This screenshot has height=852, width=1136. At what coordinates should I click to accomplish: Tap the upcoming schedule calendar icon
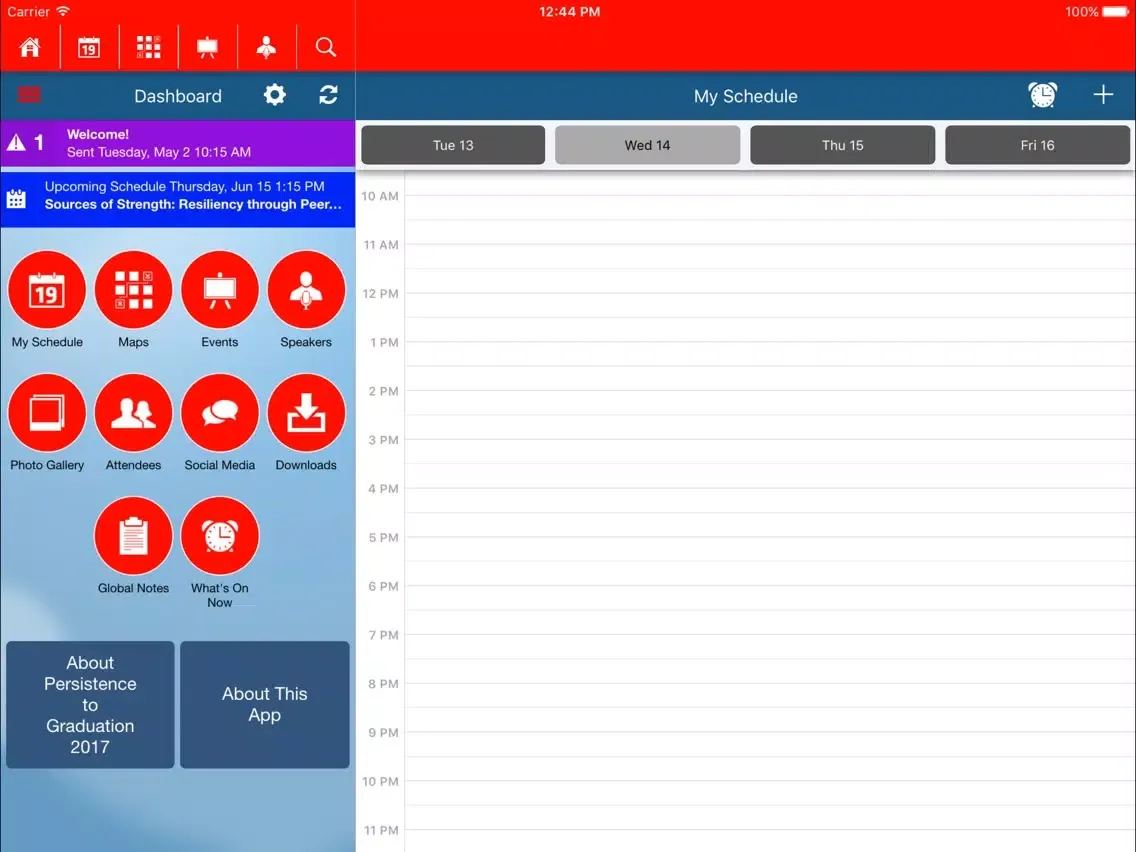pos(16,199)
